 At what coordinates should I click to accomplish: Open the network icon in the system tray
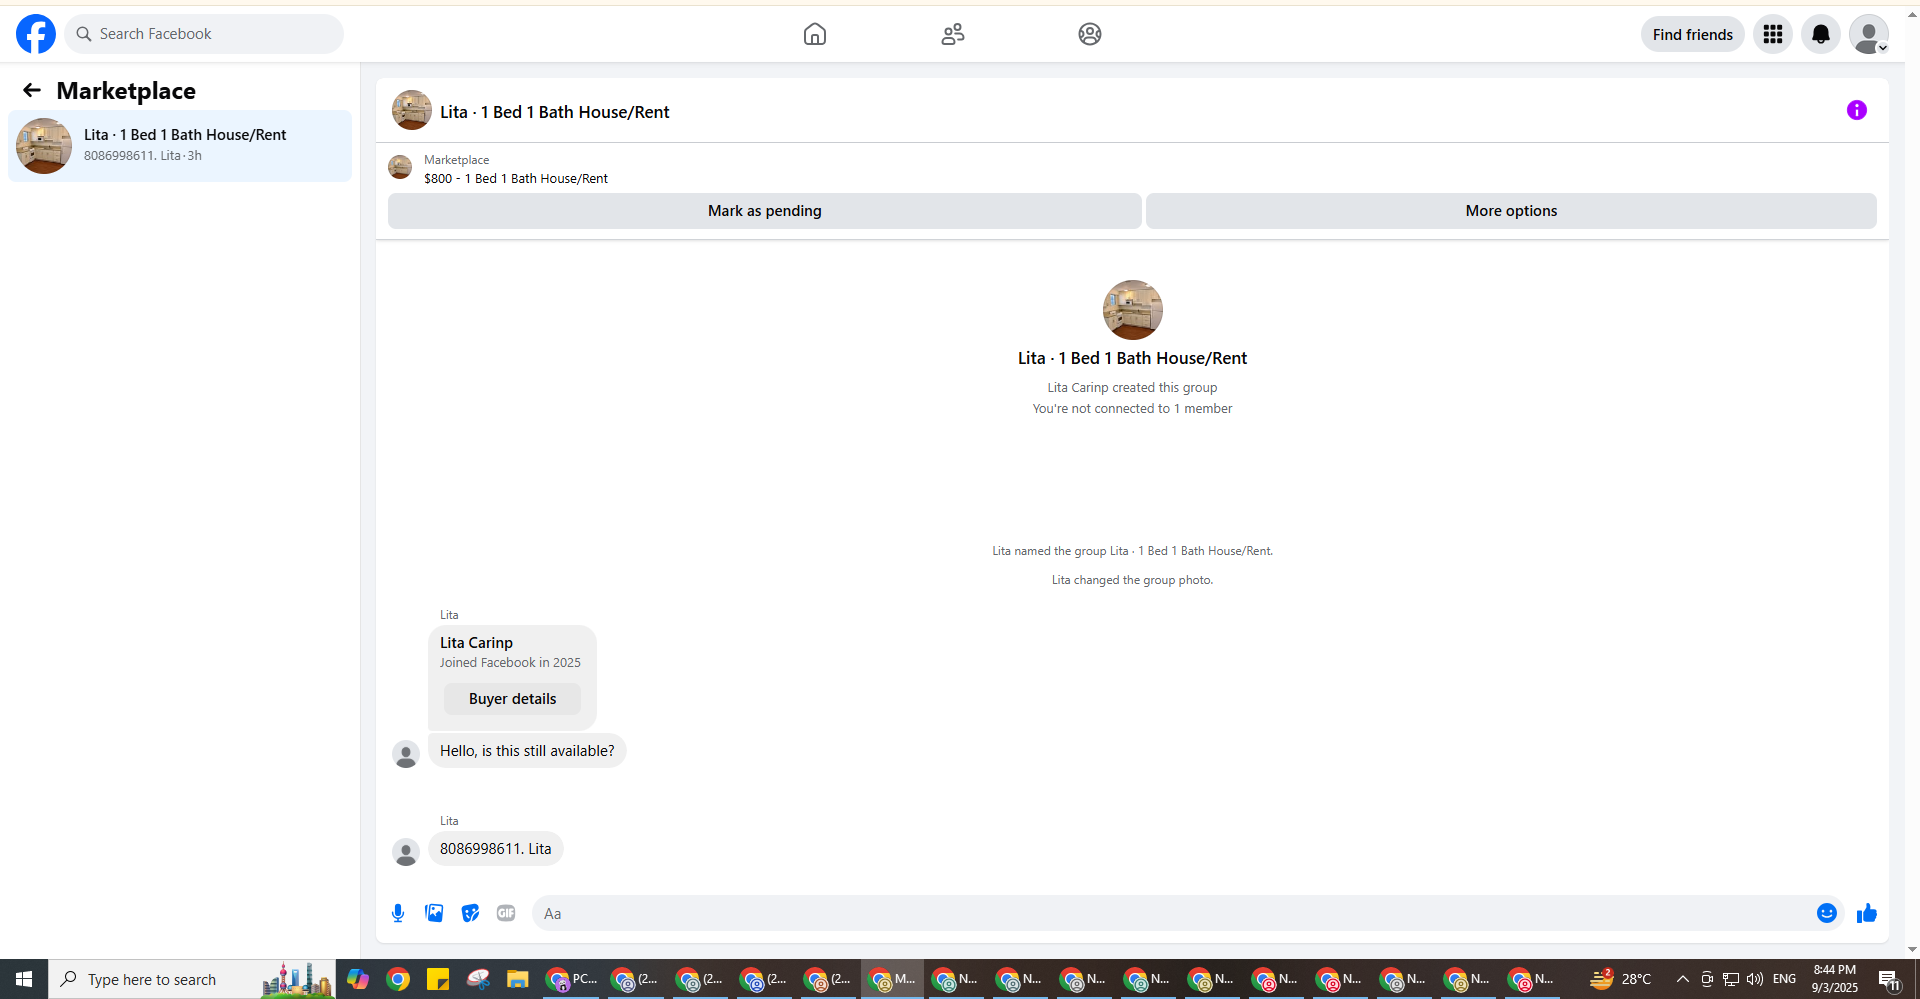(1731, 979)
